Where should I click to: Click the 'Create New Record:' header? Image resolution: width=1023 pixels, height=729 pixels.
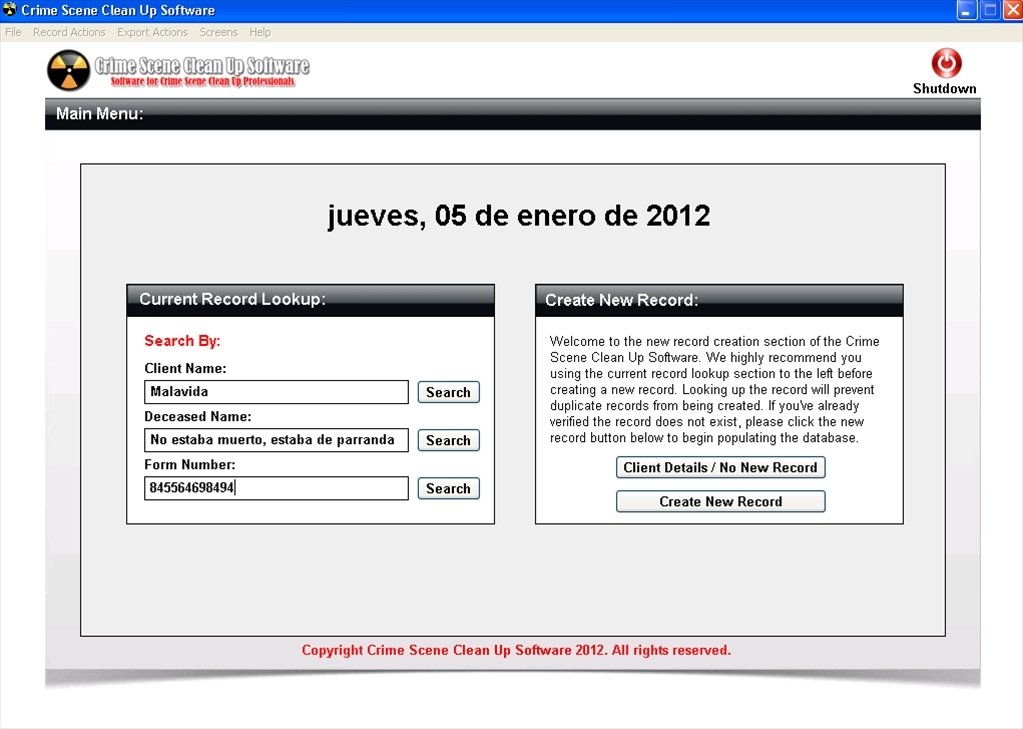621,300
